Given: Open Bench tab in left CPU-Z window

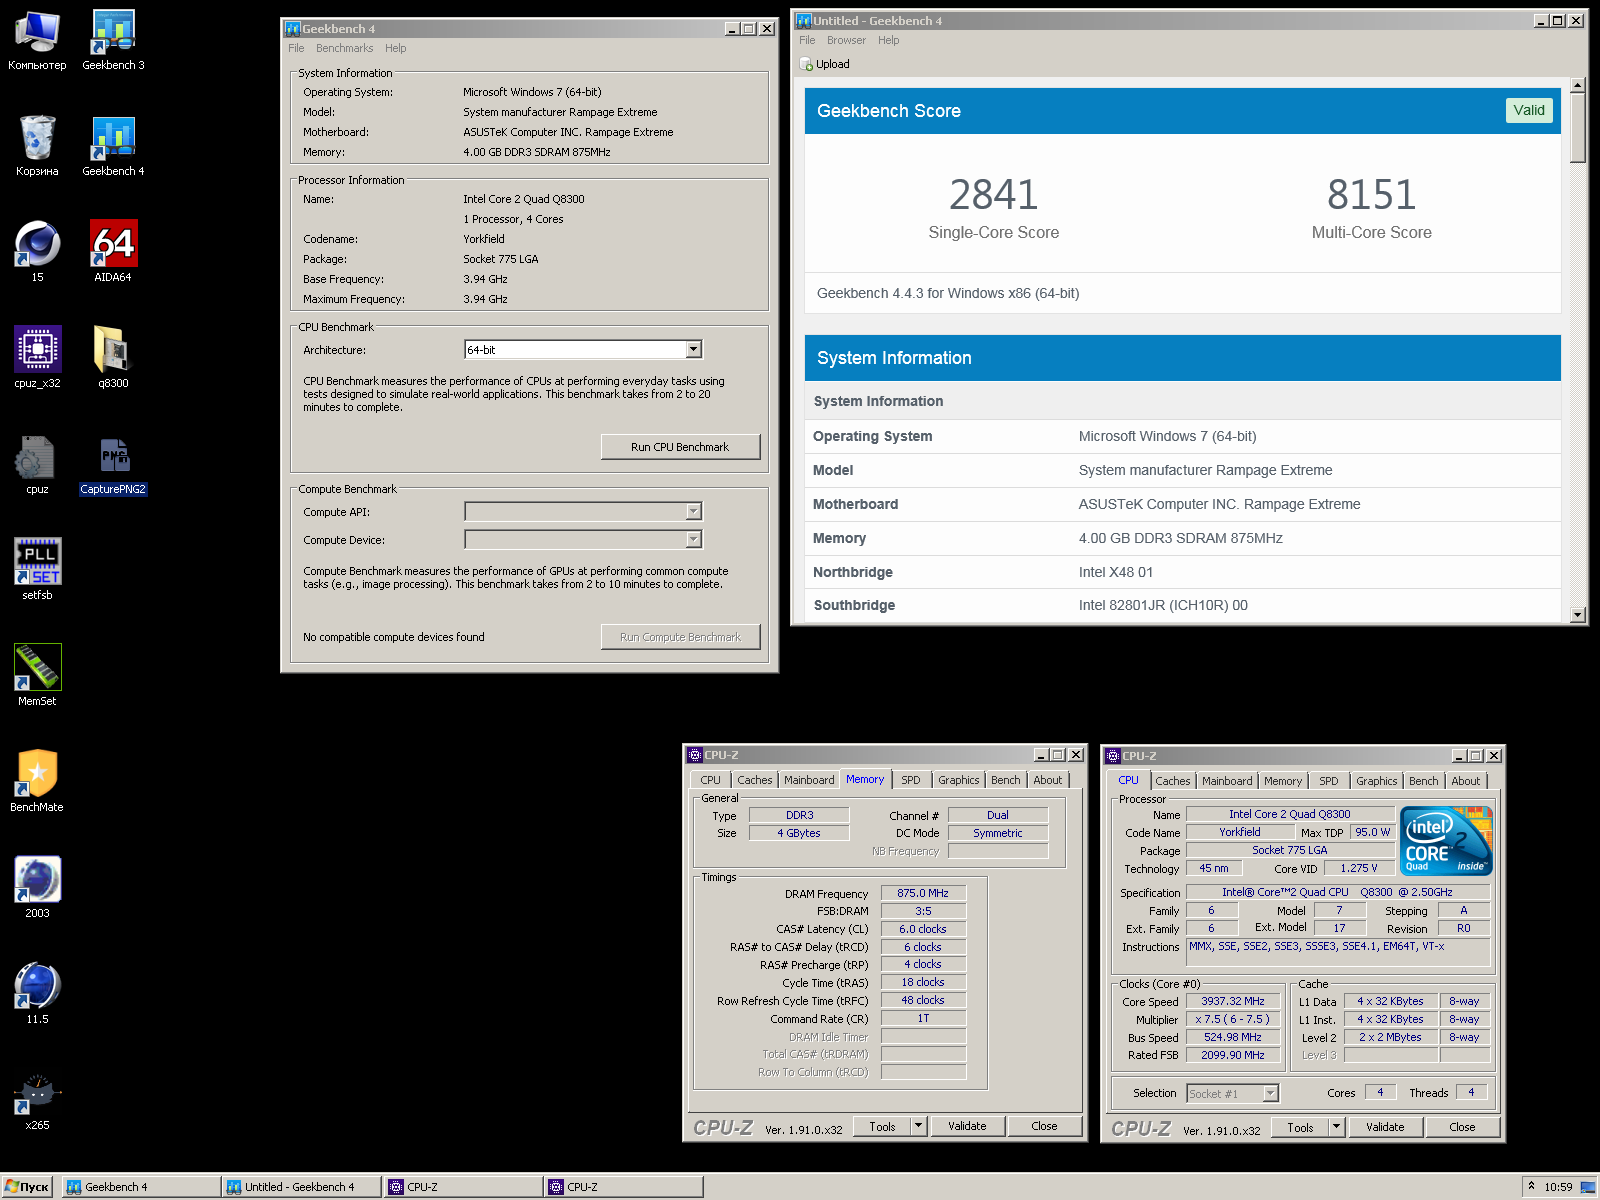Looking at the screenshot, I should [x=1006, y=780].
